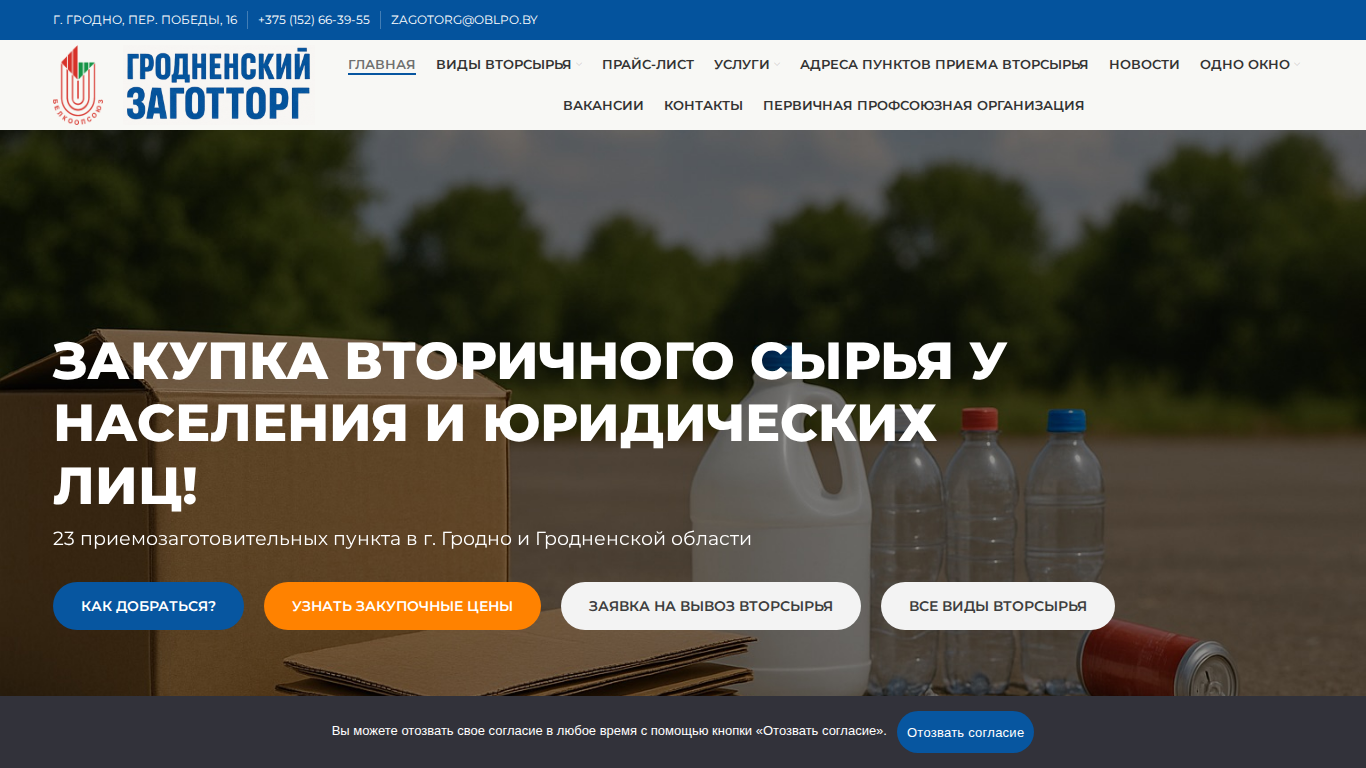Click the Как добраться? button
The height and width of the screenshot is (768, 1366).
click(x=148, y=606)
